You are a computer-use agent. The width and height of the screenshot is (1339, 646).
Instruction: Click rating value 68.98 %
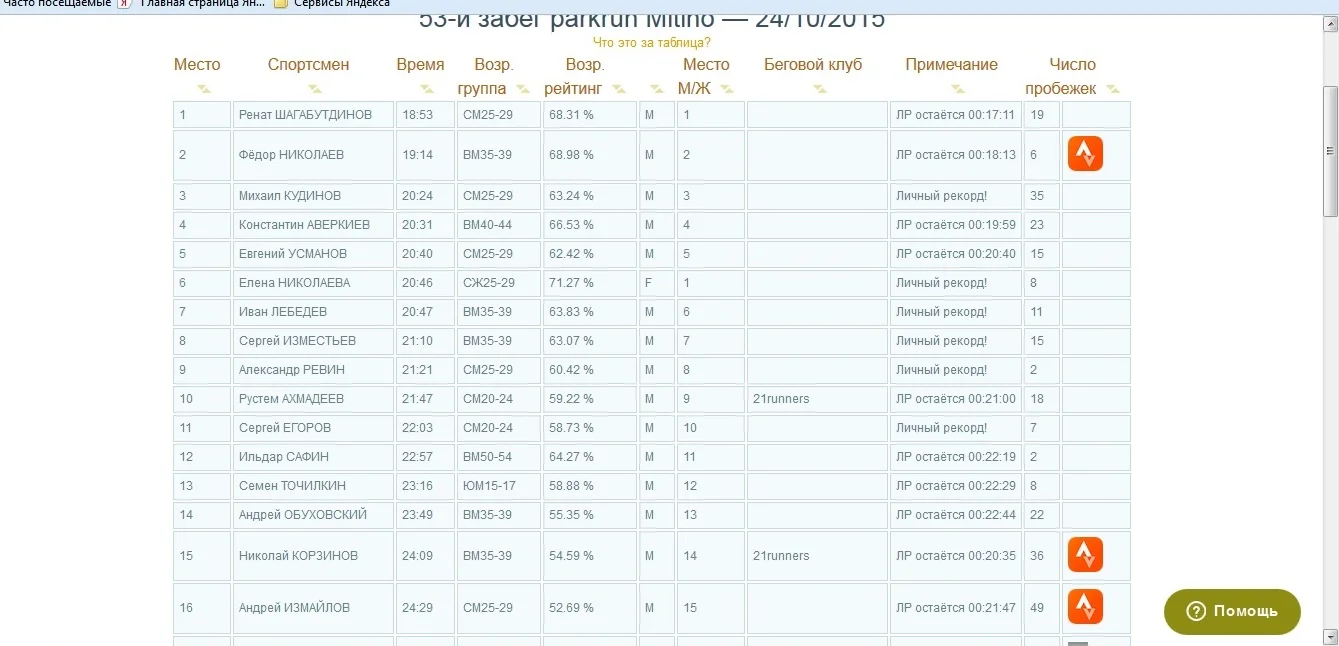pyautogui.click(x=571, y=155)
